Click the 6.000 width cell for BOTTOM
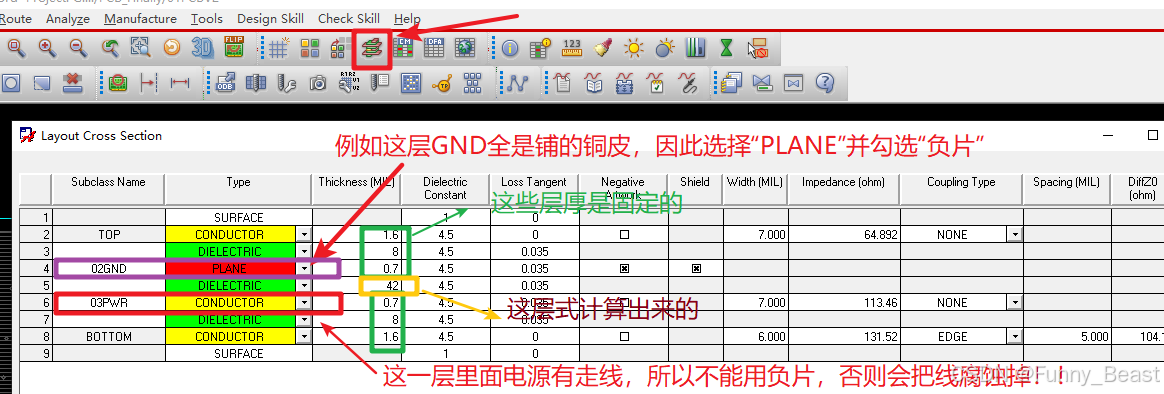This screenshot has width=1164, height=394. (755, 337)
